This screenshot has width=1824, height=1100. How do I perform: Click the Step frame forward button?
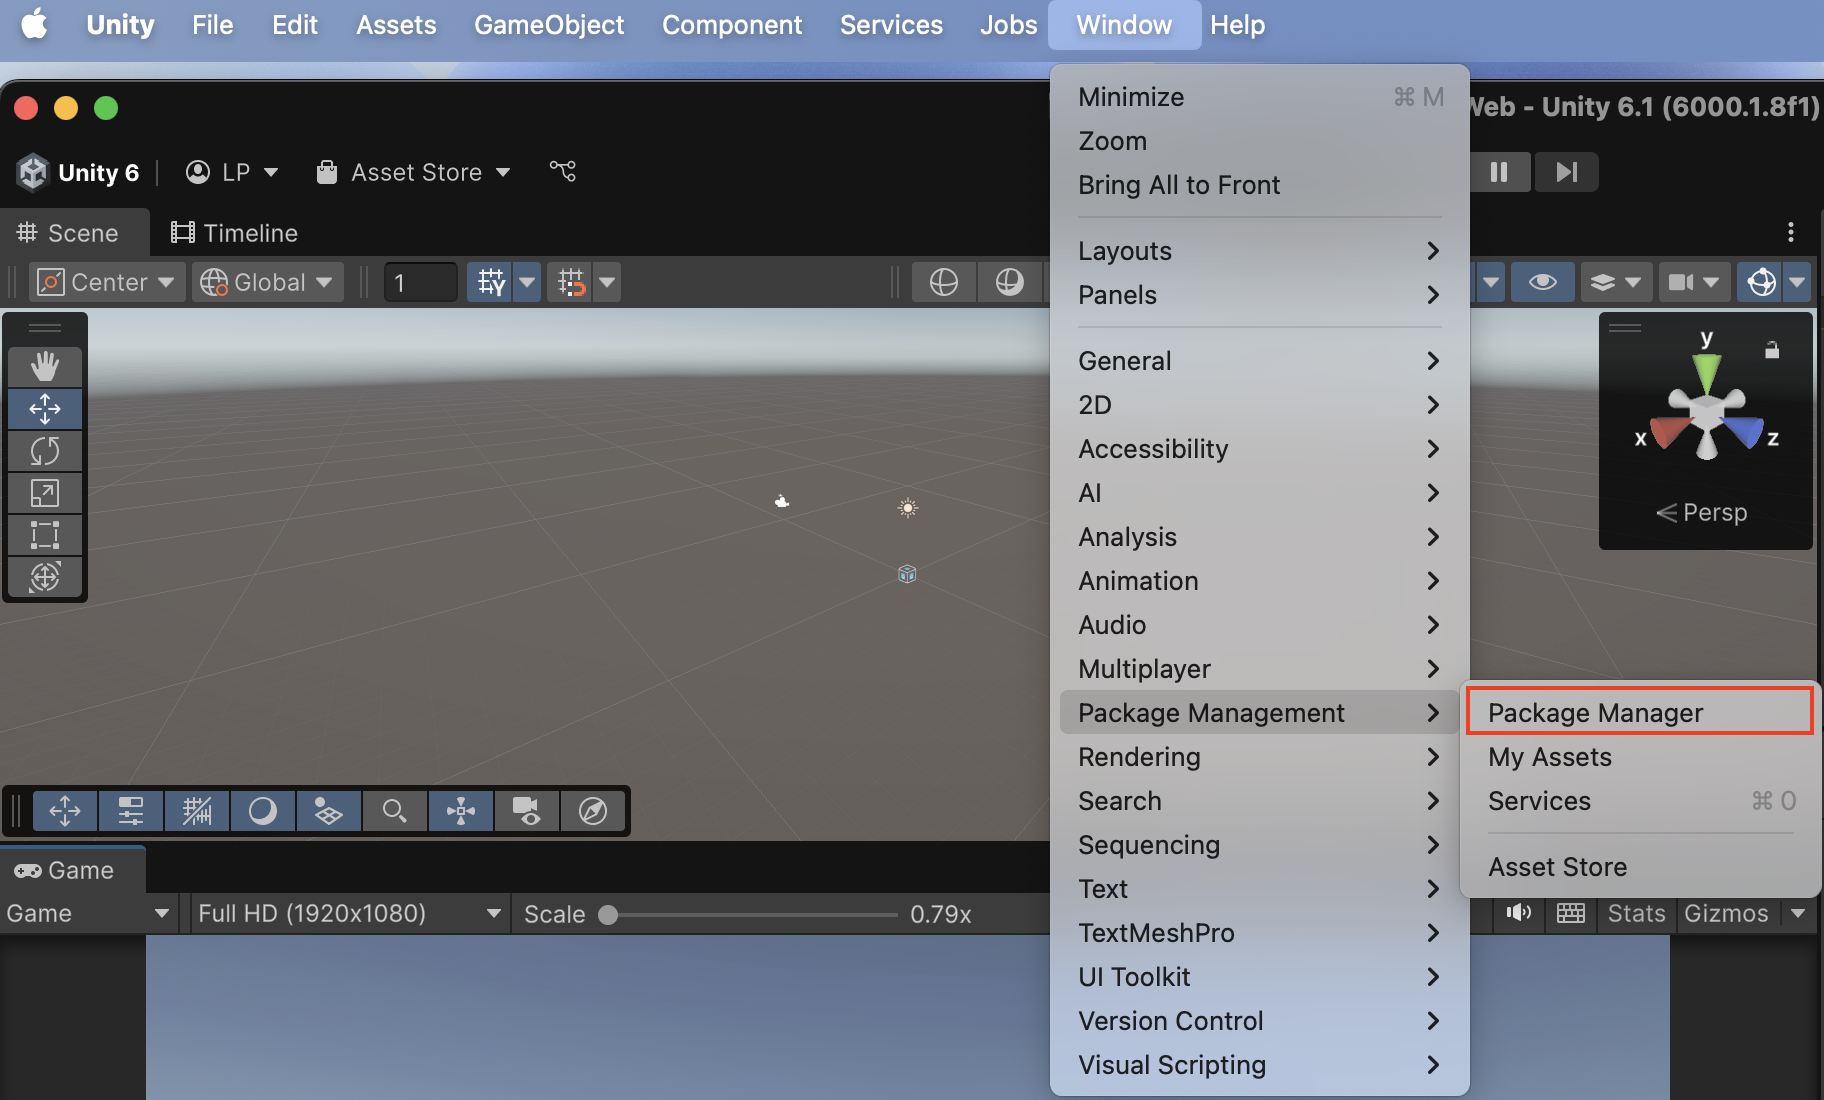pos(1566,172)
